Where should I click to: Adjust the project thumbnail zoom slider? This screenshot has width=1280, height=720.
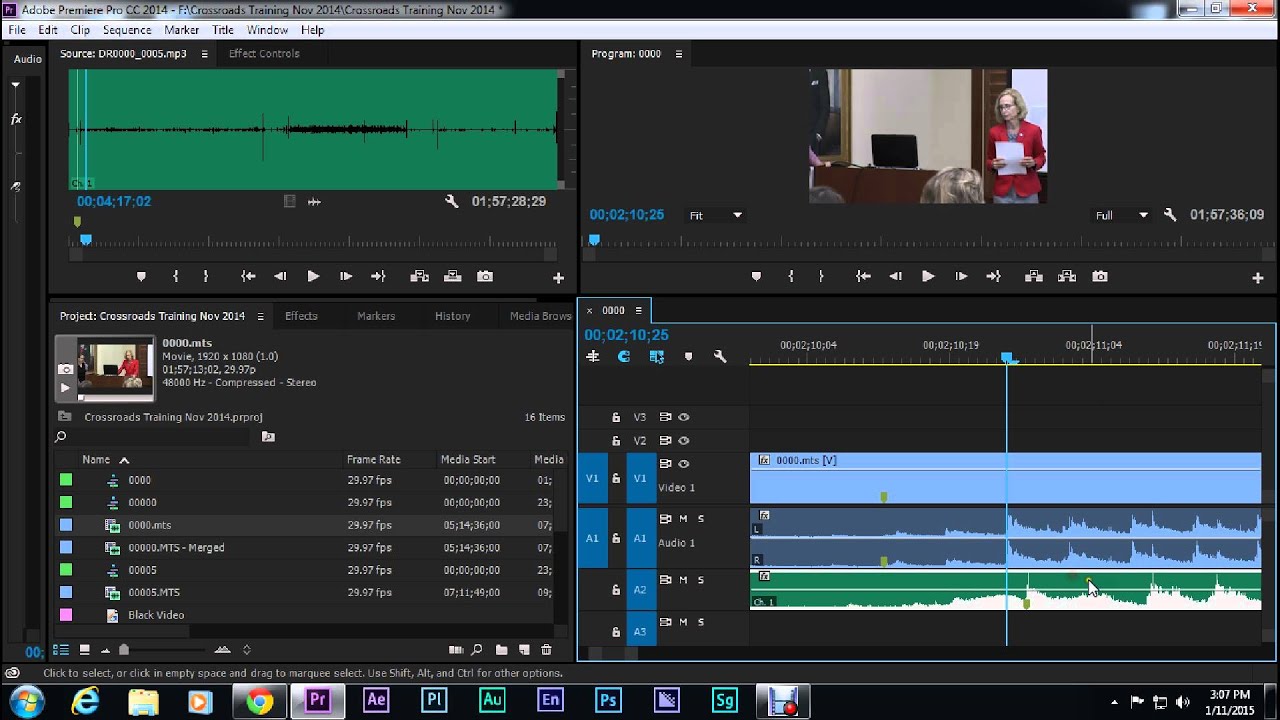pos(124,650)
